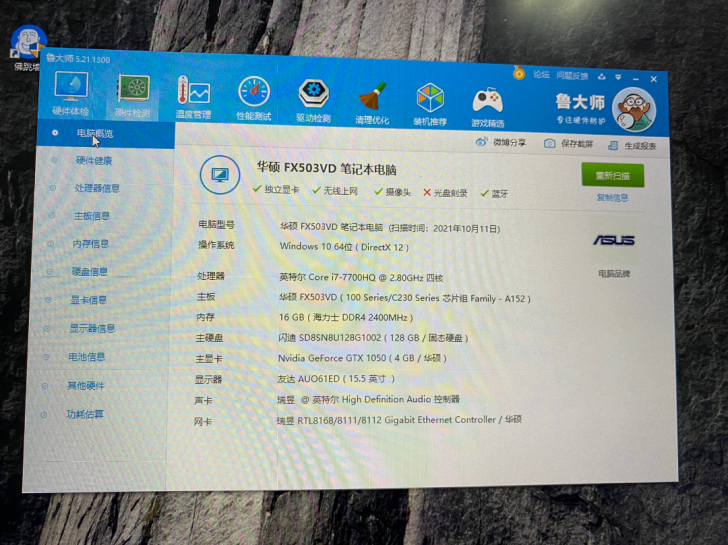Click the 鲁大师 5.21.1300 window title
The image size is (728, 545).
78,59
